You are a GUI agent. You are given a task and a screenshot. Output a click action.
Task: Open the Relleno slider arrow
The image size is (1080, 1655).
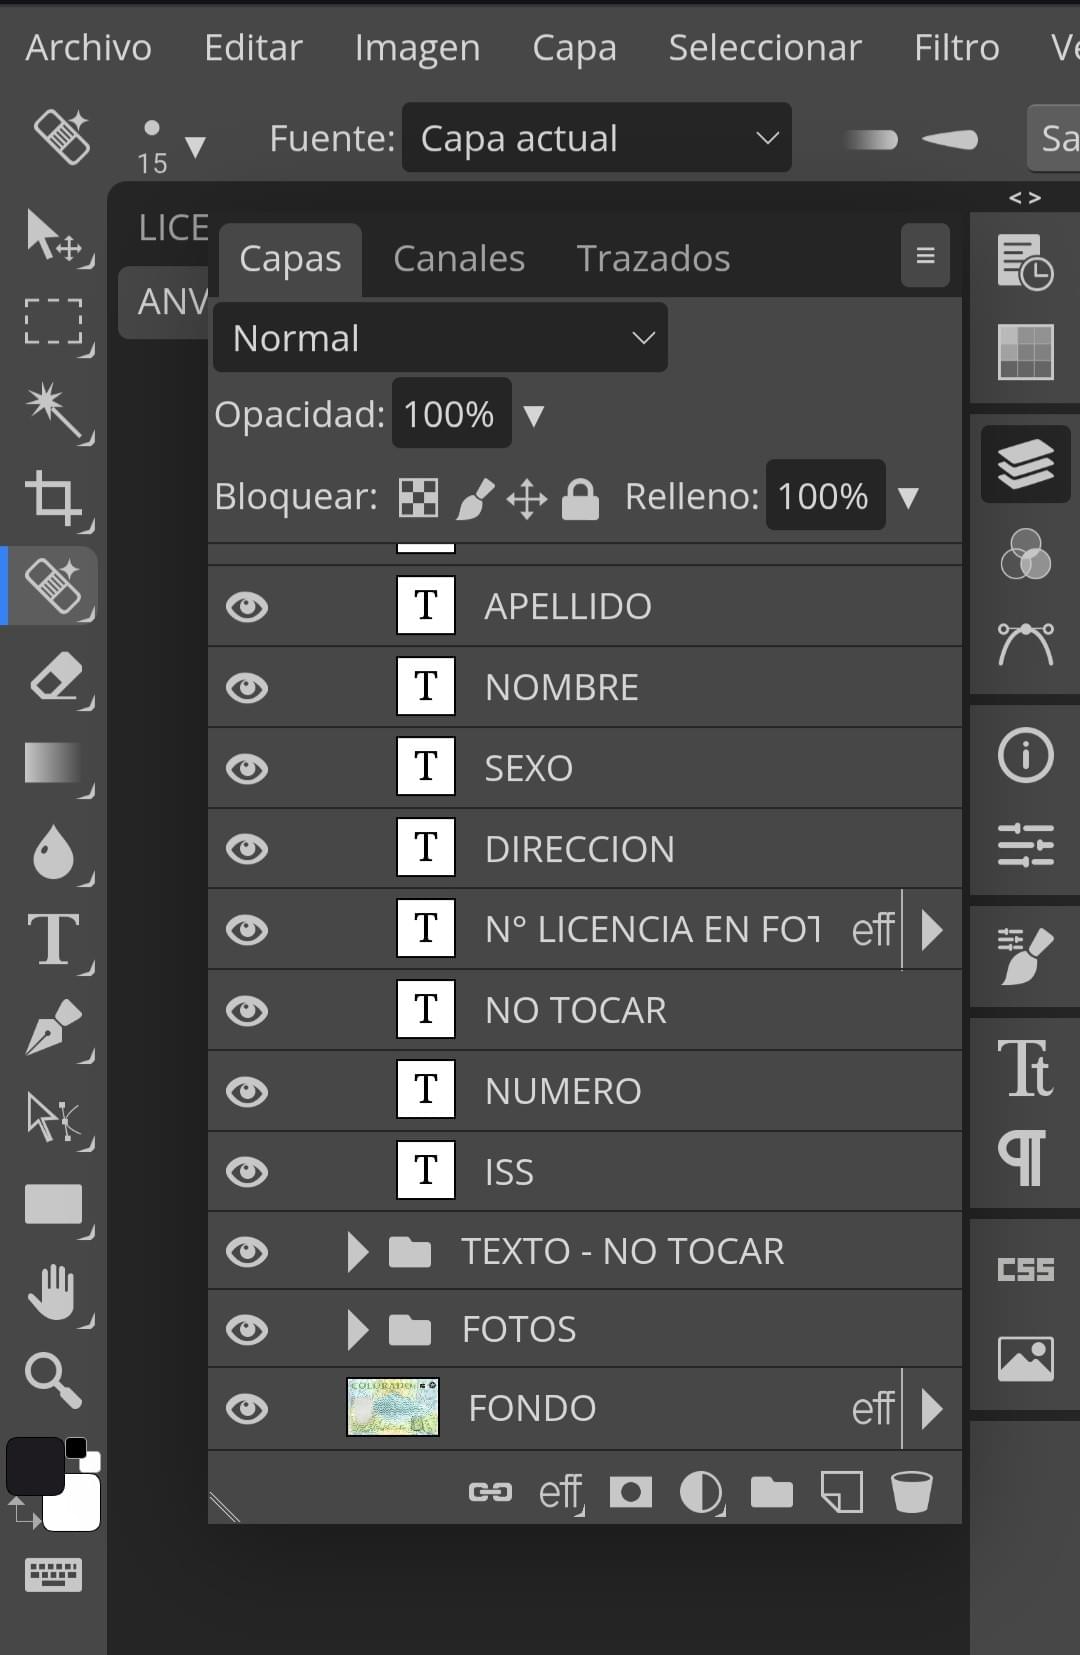tap(908, 498)
